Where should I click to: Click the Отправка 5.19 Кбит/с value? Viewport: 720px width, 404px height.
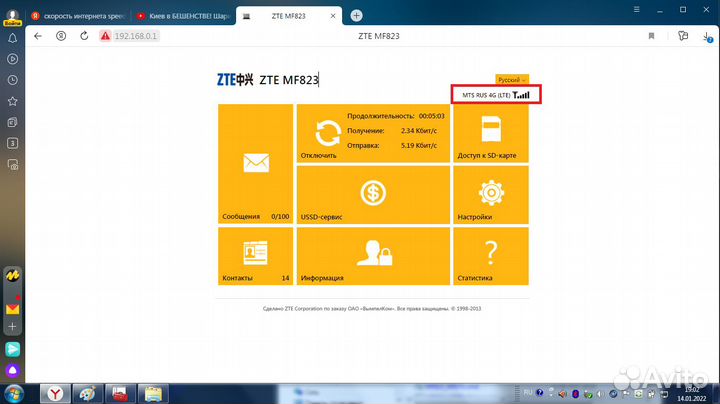[419, 146]
